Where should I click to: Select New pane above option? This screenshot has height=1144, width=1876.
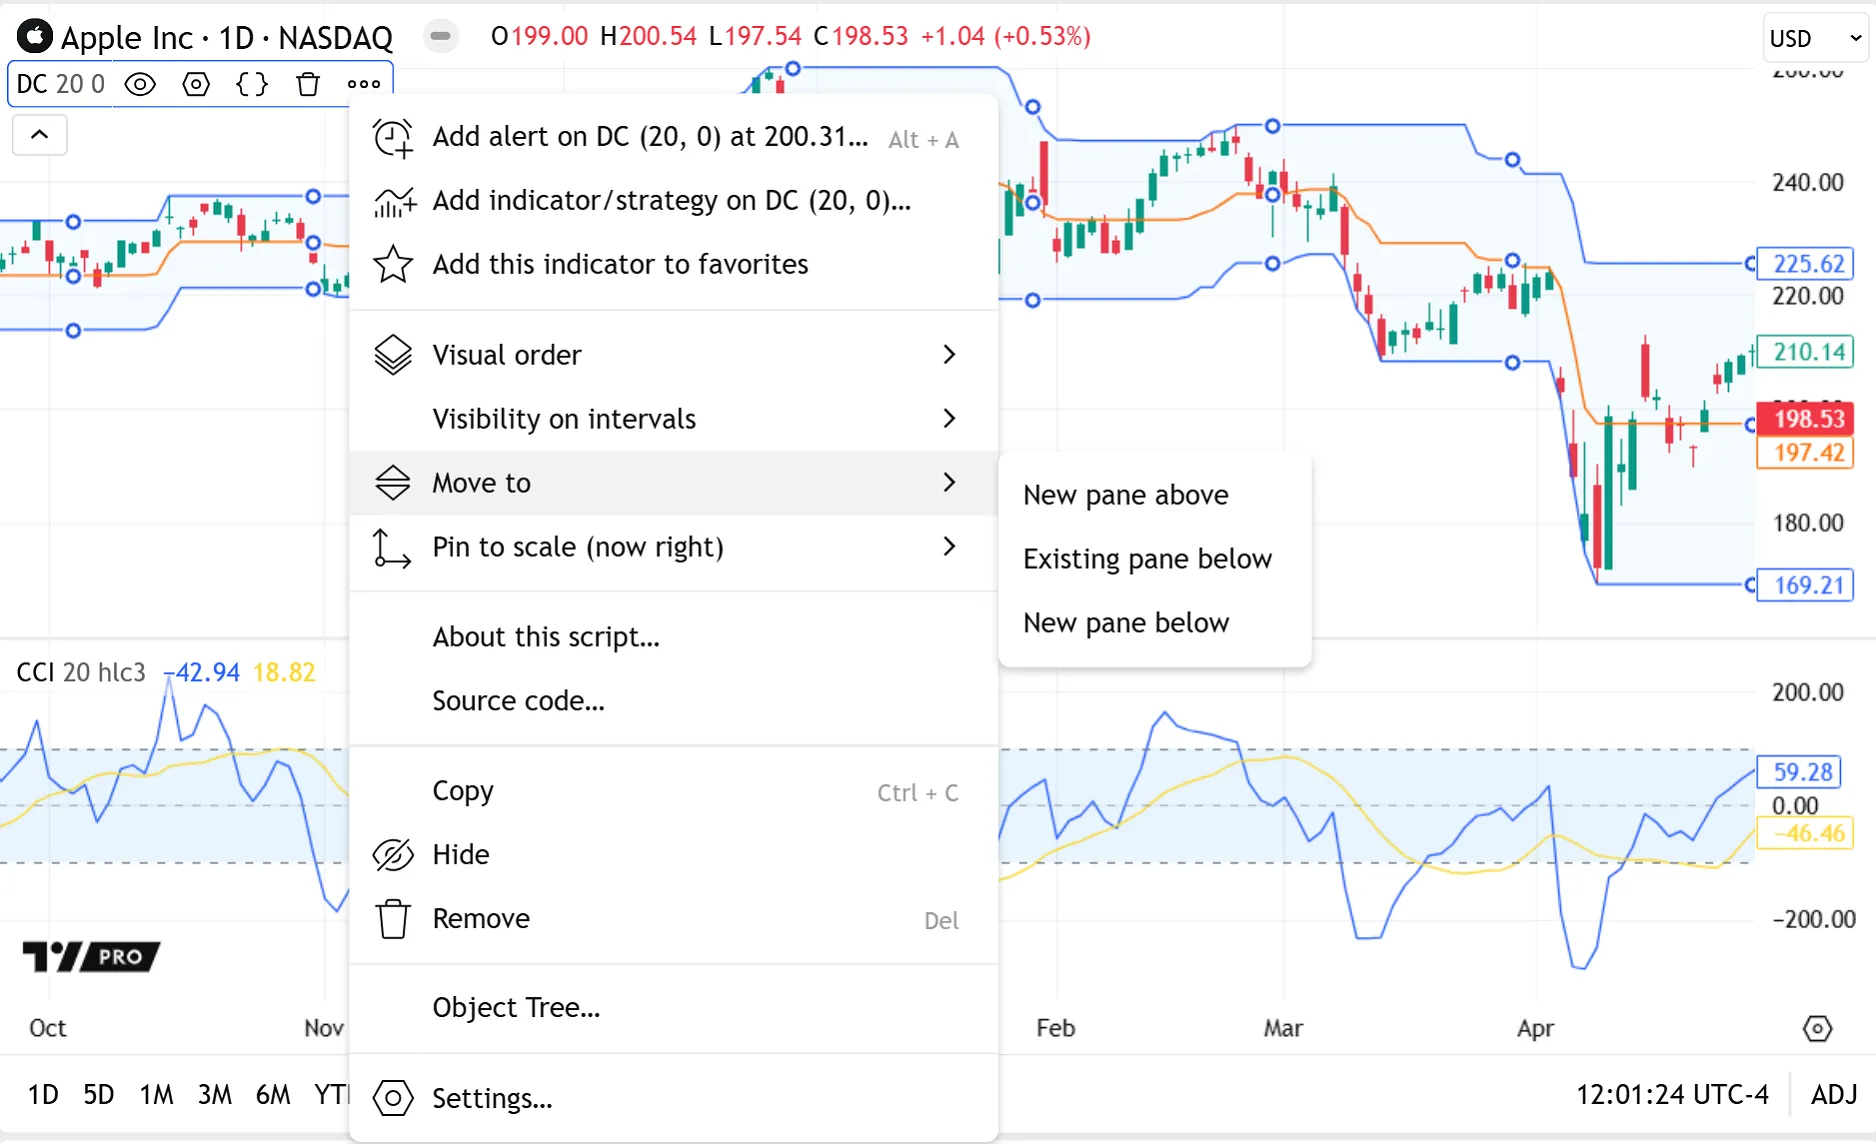coord(1125,495)
